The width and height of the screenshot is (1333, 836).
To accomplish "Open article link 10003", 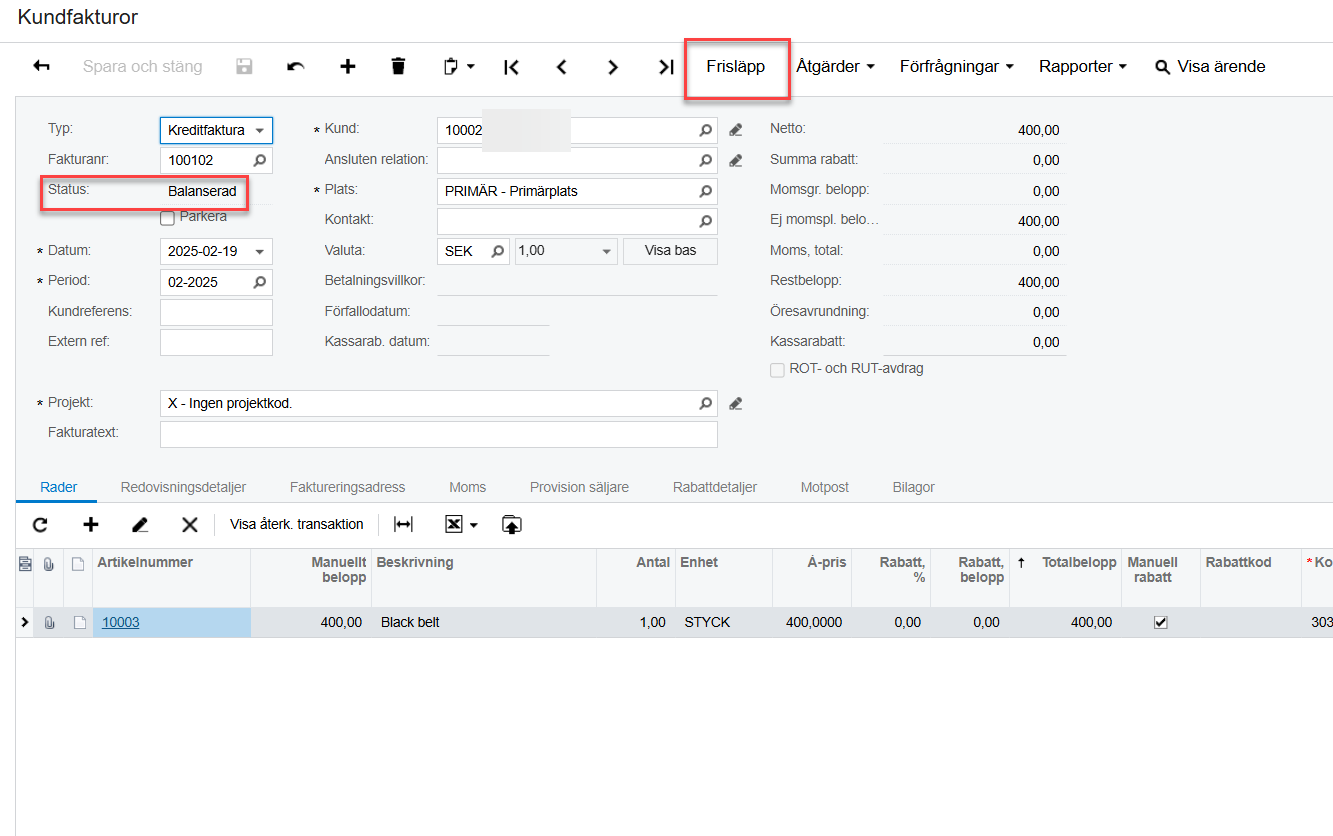I will pyautogui.click(x=121, y=622).
